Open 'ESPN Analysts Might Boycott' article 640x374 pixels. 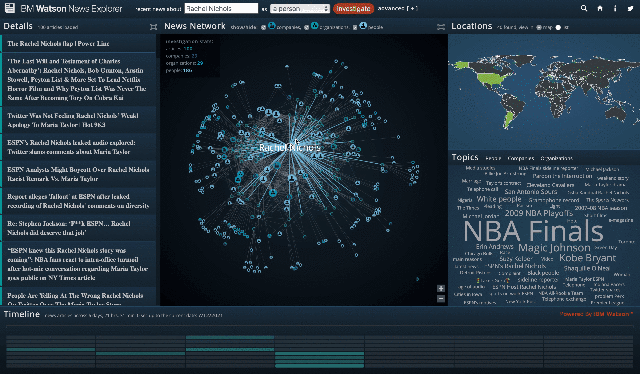coord(78,174)
